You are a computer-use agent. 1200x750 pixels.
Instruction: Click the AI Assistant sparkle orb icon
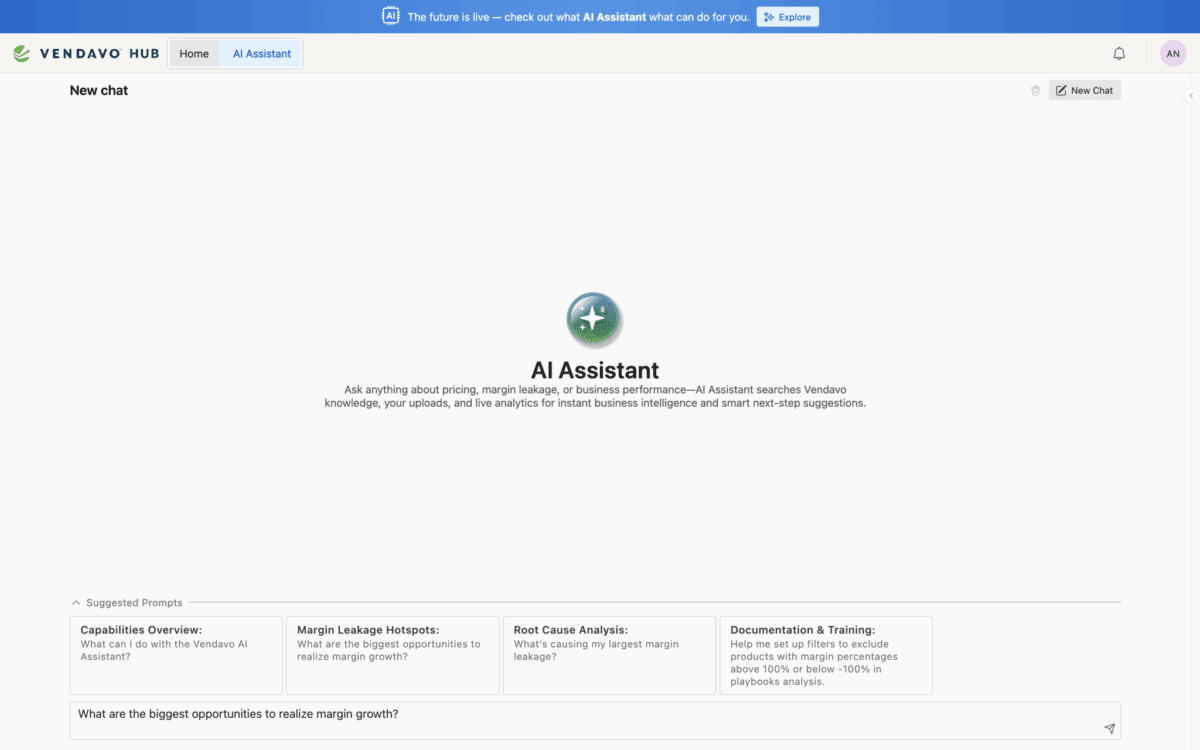point(594,320)
